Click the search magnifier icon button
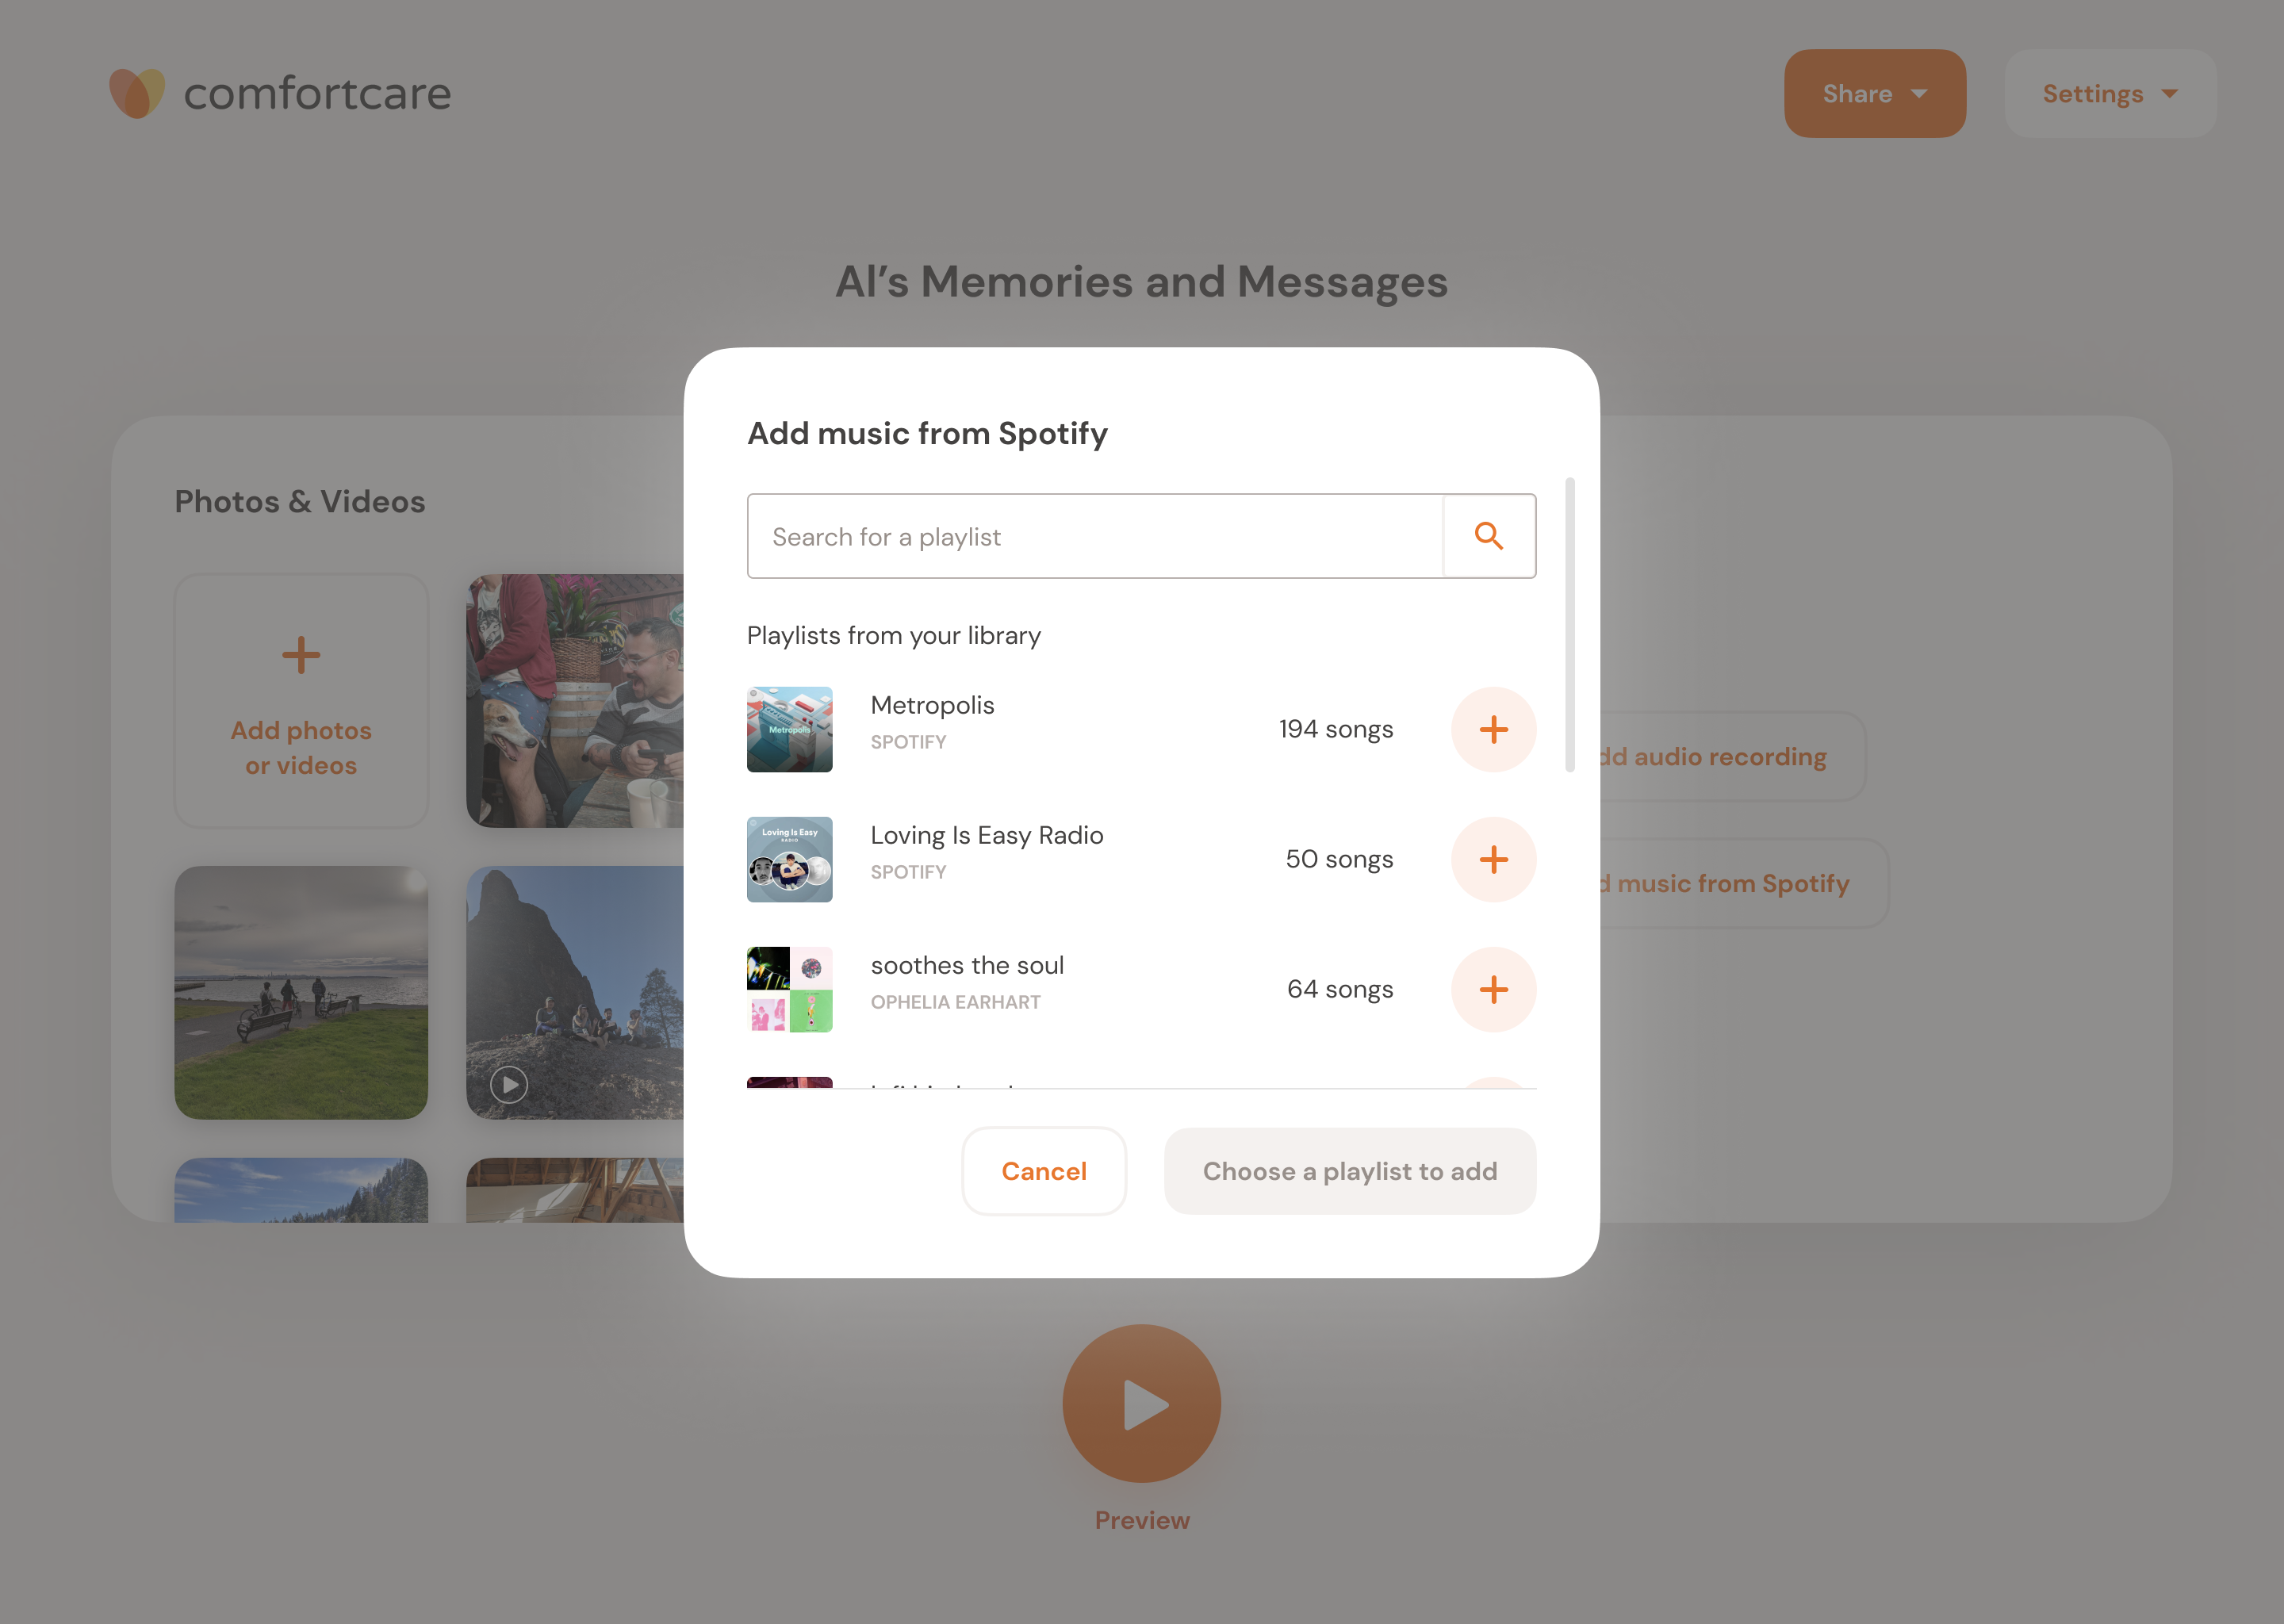 pyautogui.click(x=1489, y=536)
